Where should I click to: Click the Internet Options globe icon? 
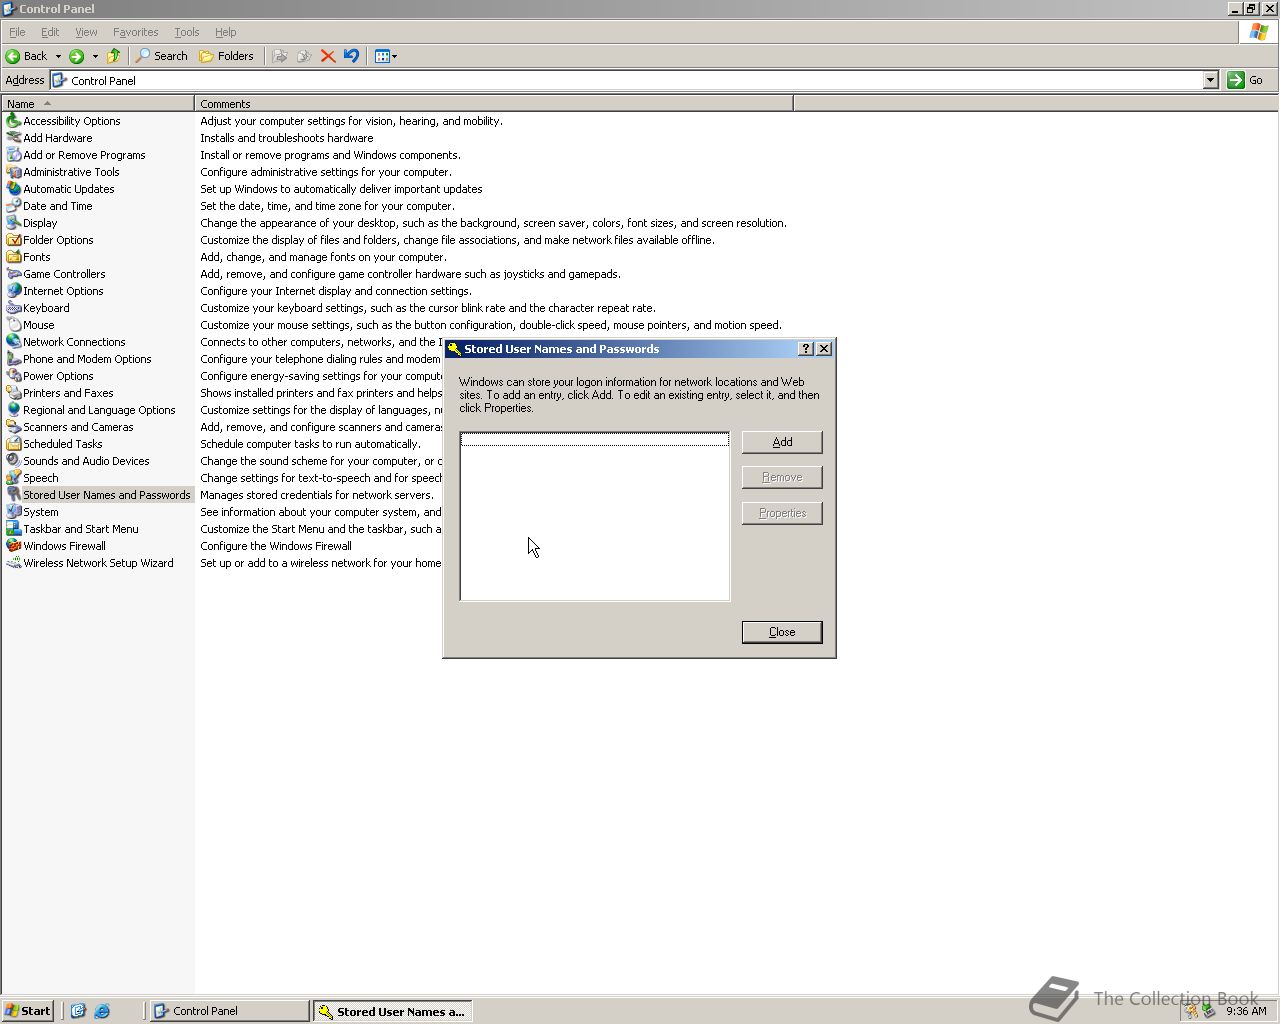coord(13,291)
